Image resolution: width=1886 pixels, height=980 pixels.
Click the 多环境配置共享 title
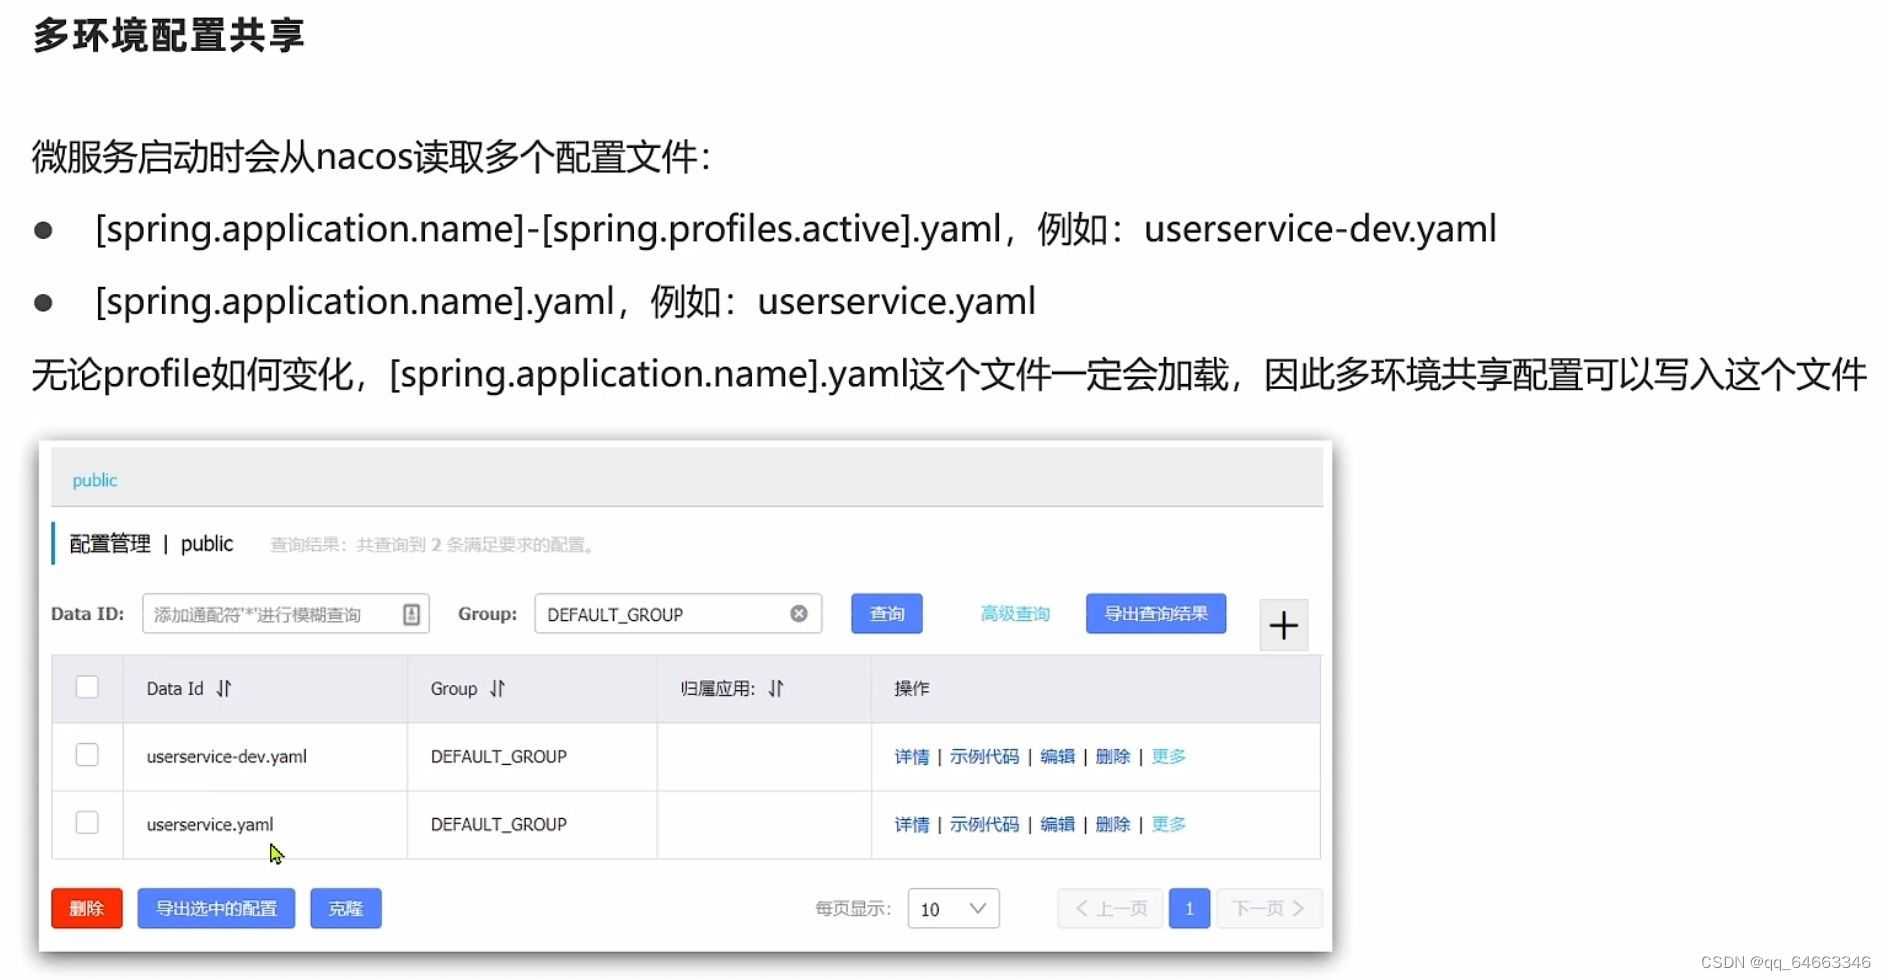(169, 36)
